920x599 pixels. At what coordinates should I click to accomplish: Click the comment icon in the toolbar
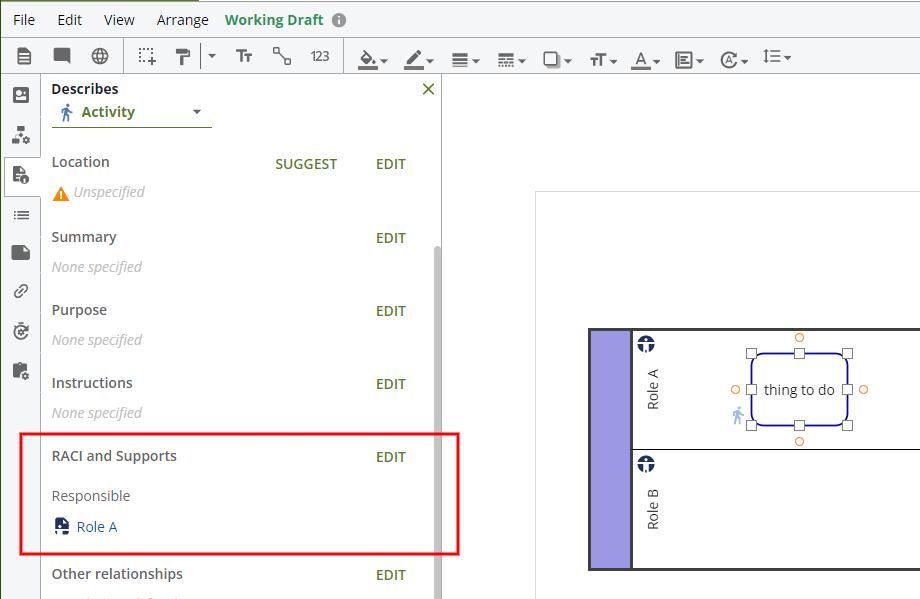[62, 57]
